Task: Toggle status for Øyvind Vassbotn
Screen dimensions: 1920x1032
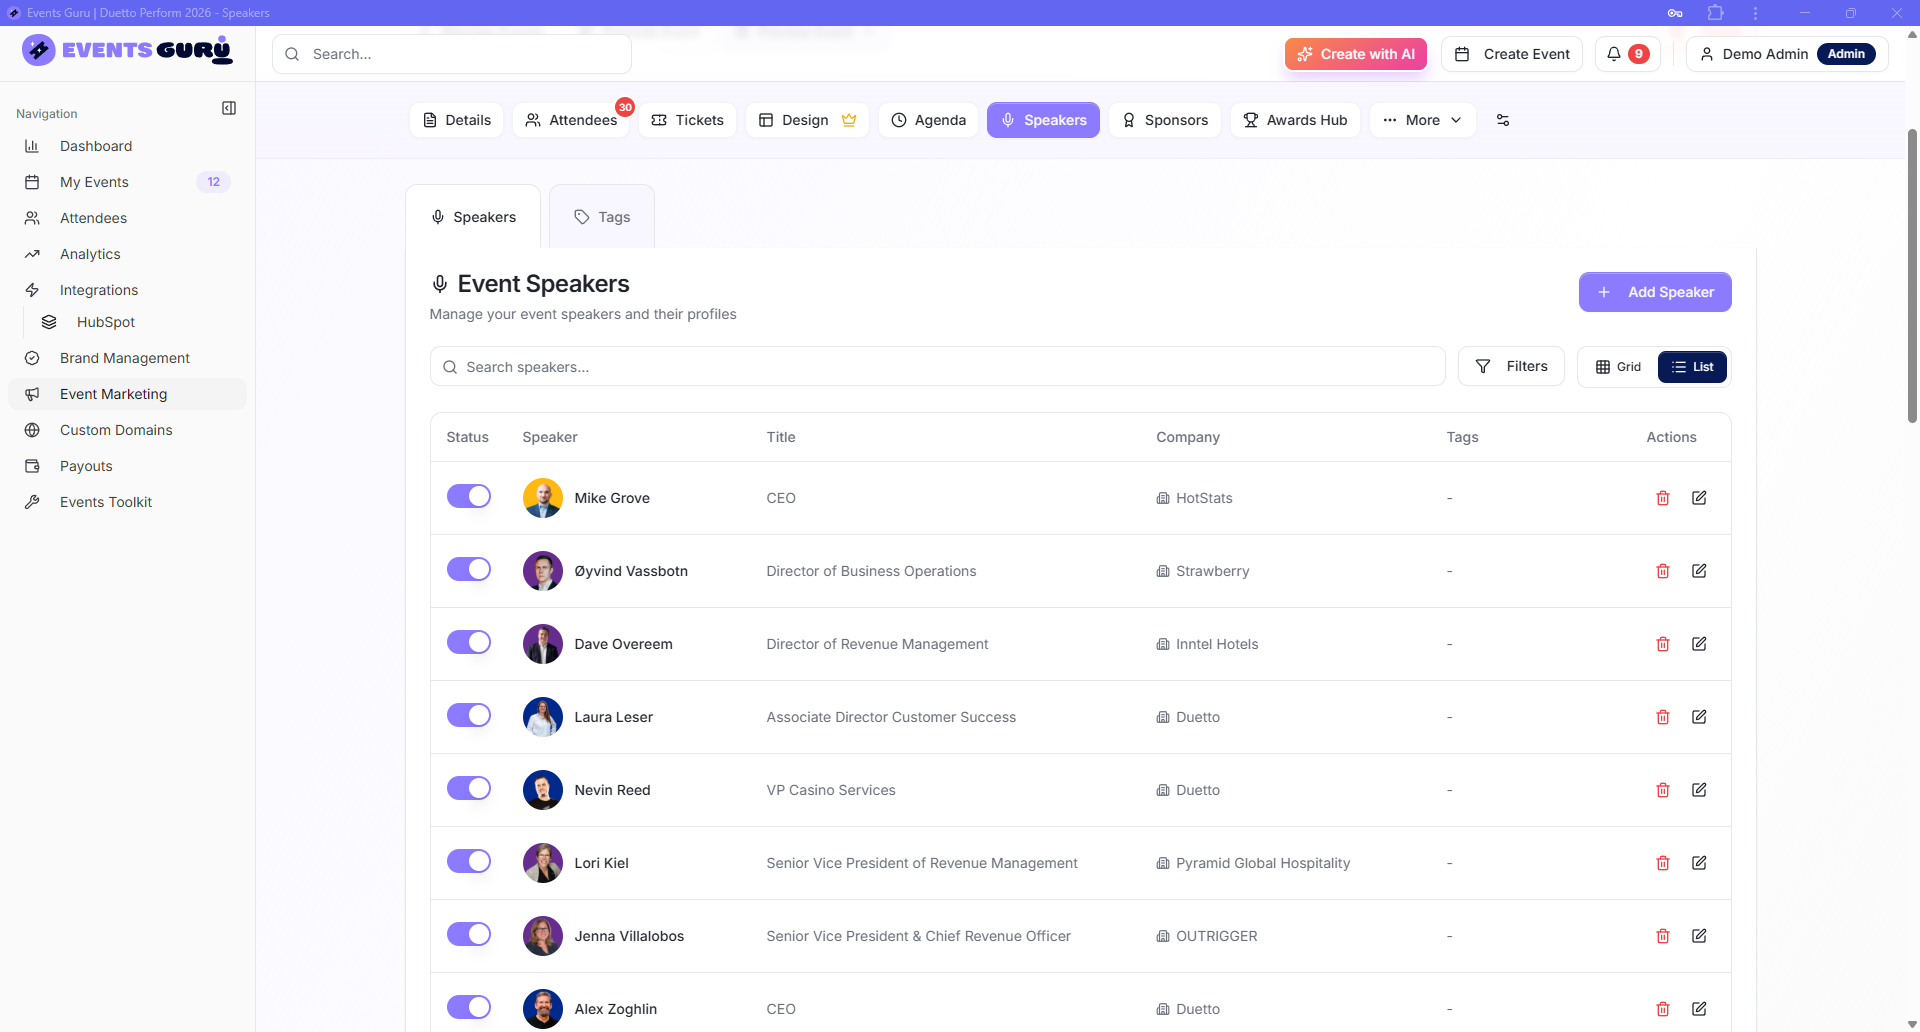Action: (469, 569)
